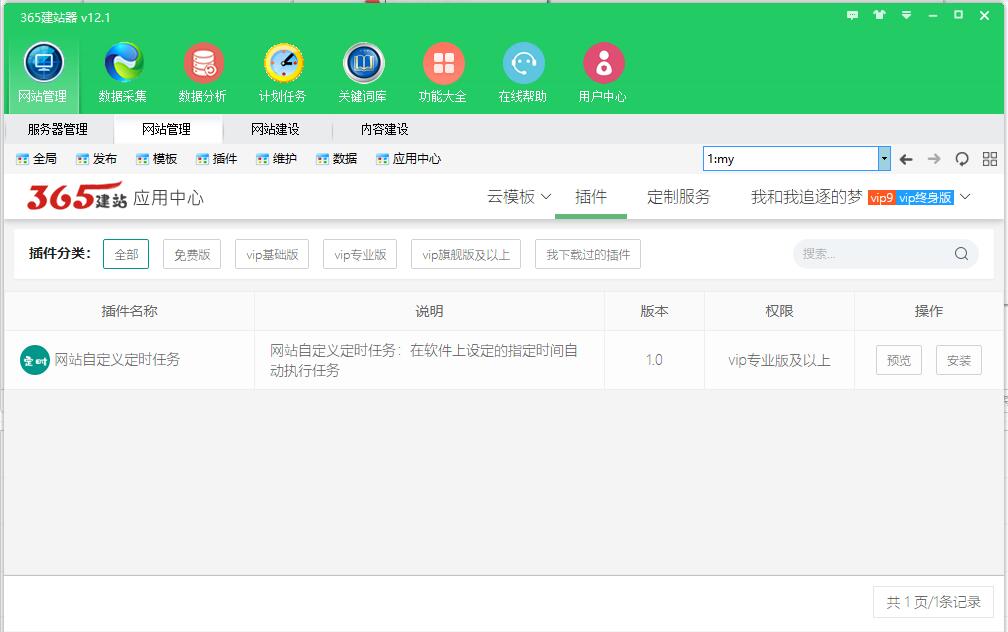Select the 插件 navigation tab
Screen dimensions: 1008x632
point(591,197)
